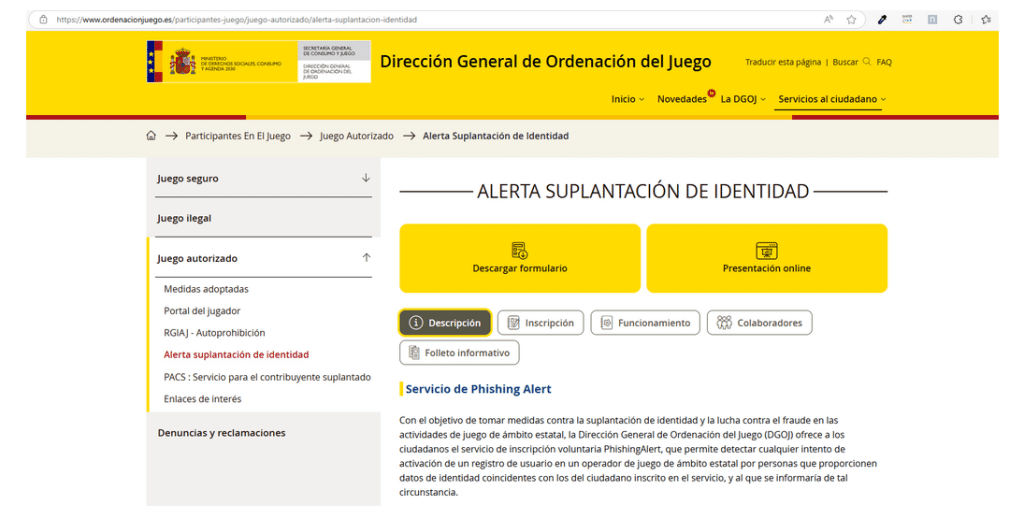This screenshot has width=1024, height=519.
Task: Click the read aloud icon in the address bar
Action: coord(829,19)
